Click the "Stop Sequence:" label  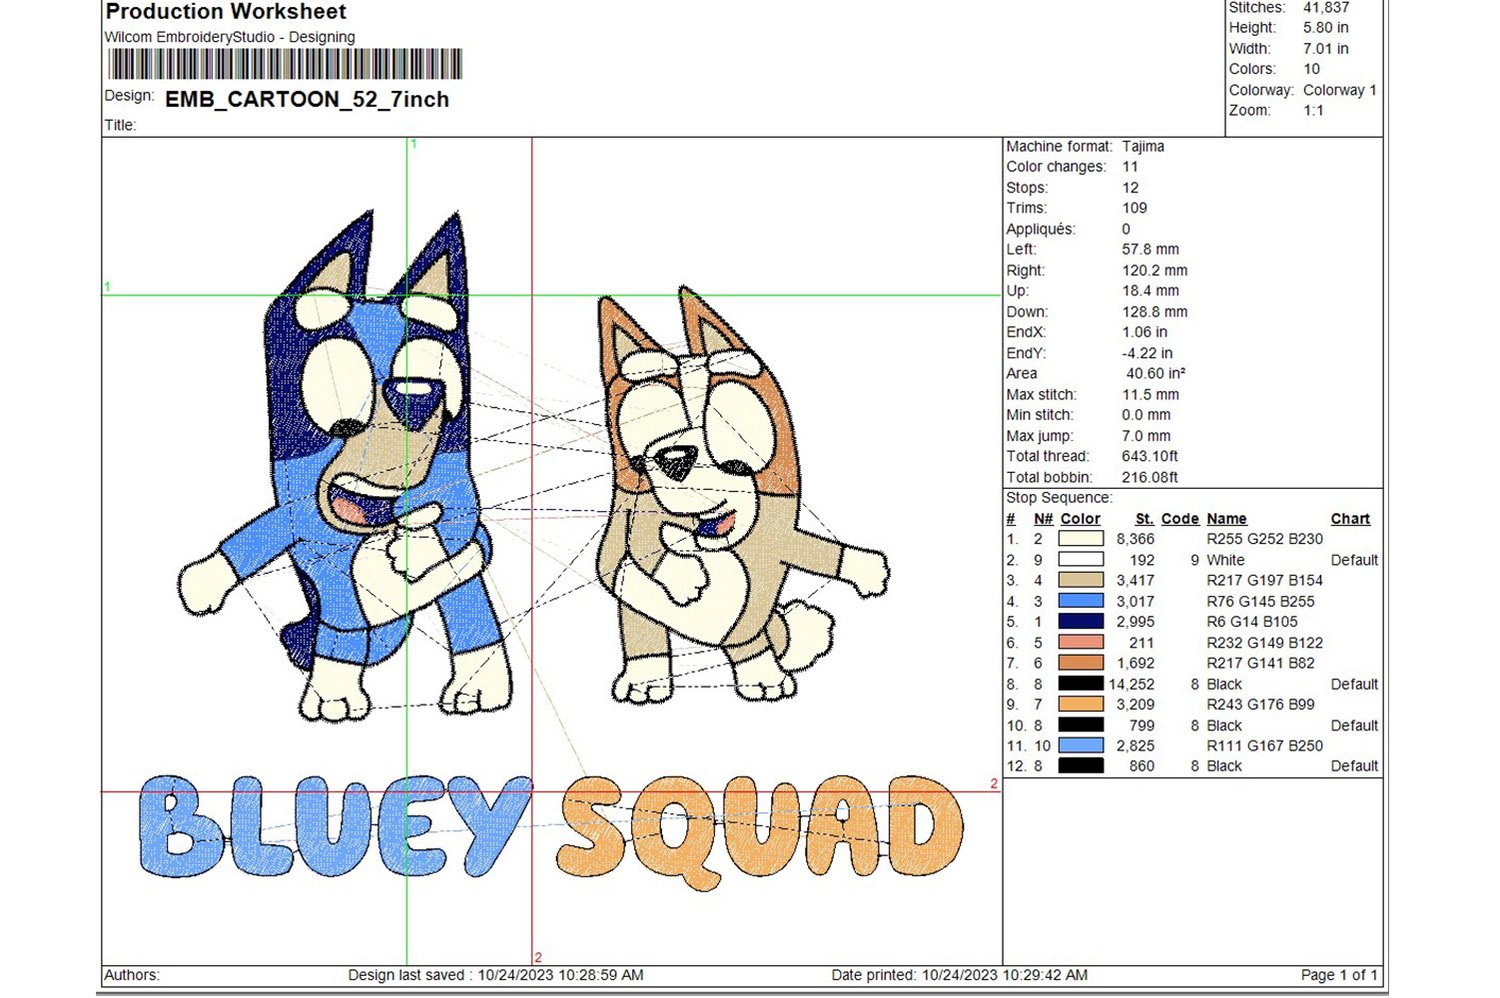click(1059, 497)
